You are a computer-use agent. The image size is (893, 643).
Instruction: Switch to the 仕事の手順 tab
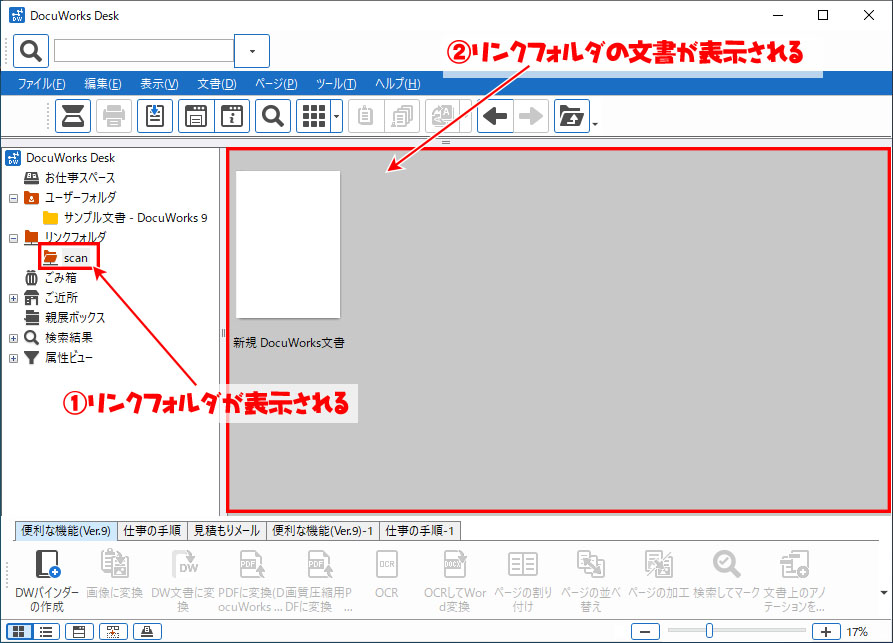(x=152, y=531)
